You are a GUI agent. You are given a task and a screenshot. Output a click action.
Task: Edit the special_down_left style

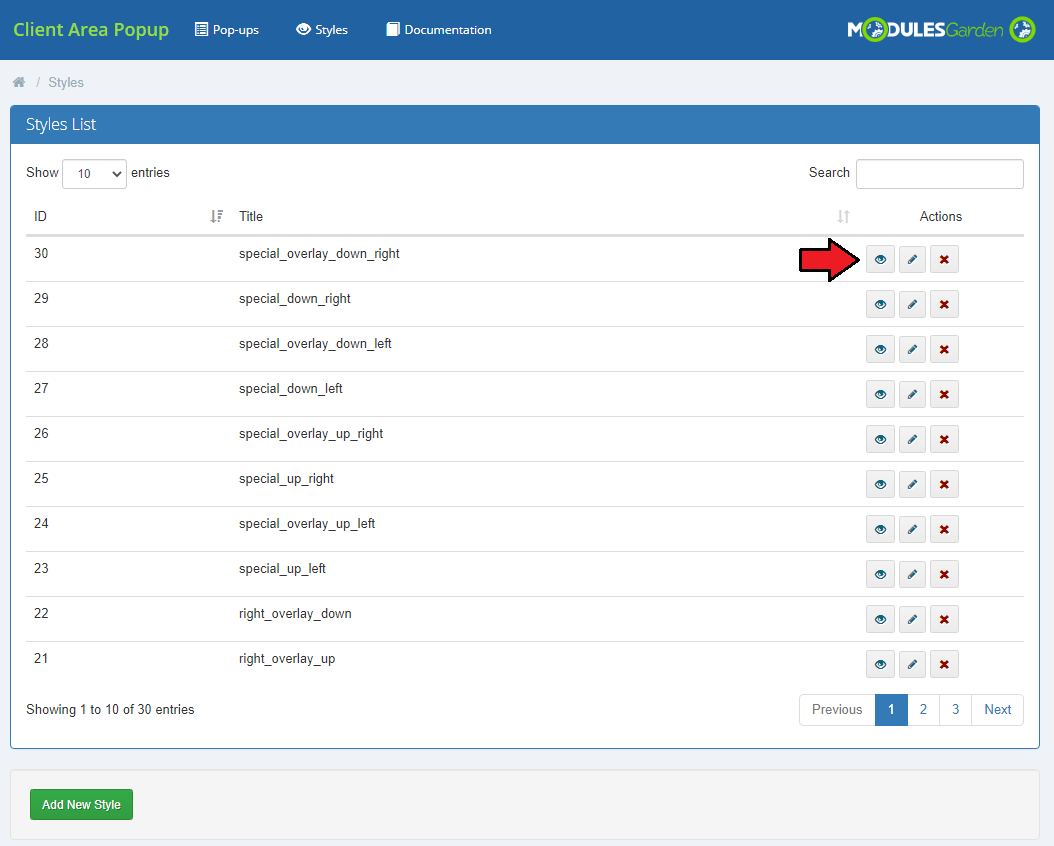[912, 394]
